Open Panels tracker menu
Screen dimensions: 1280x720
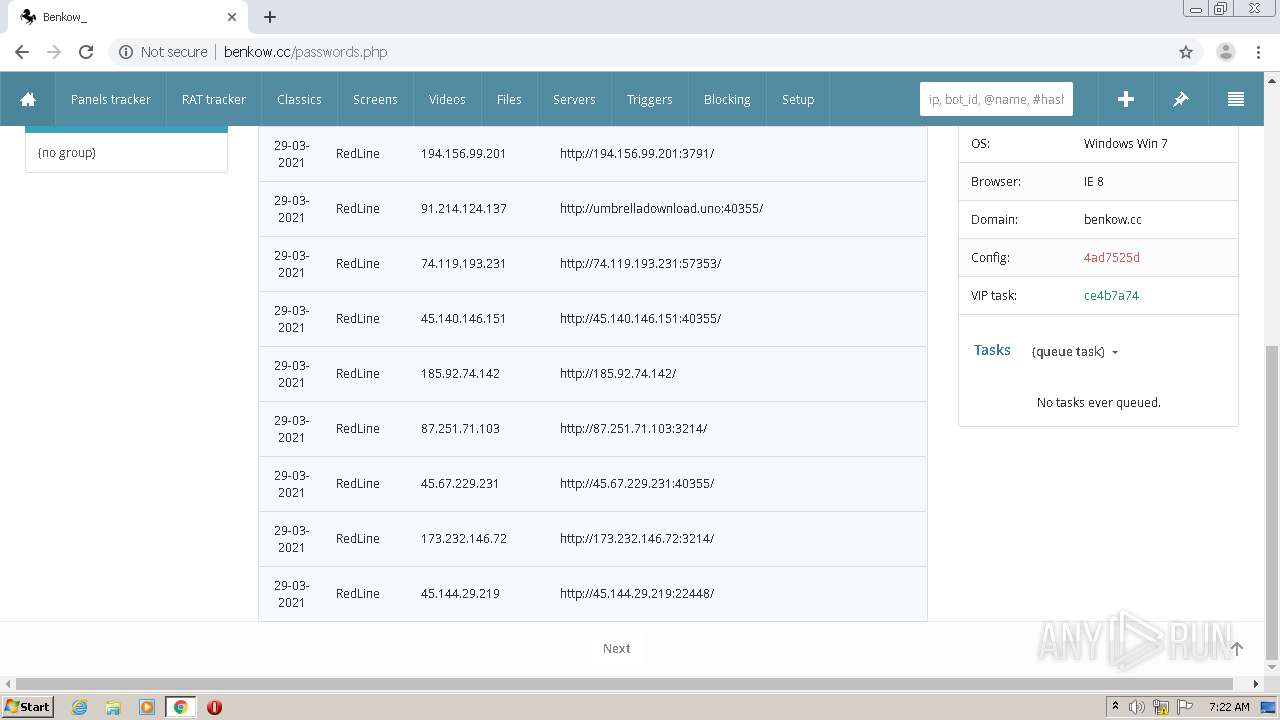pos(111,99)
